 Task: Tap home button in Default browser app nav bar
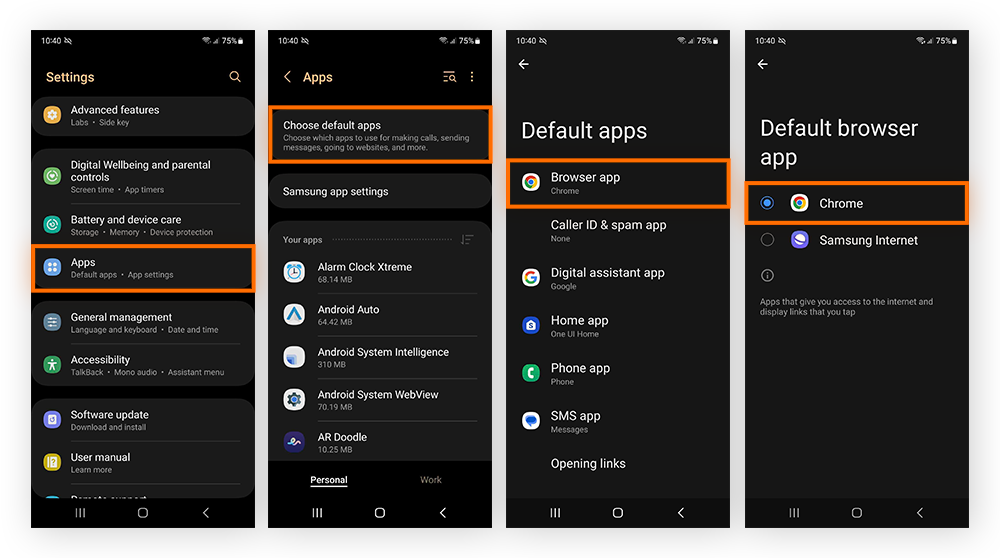(x=857, y=513)
